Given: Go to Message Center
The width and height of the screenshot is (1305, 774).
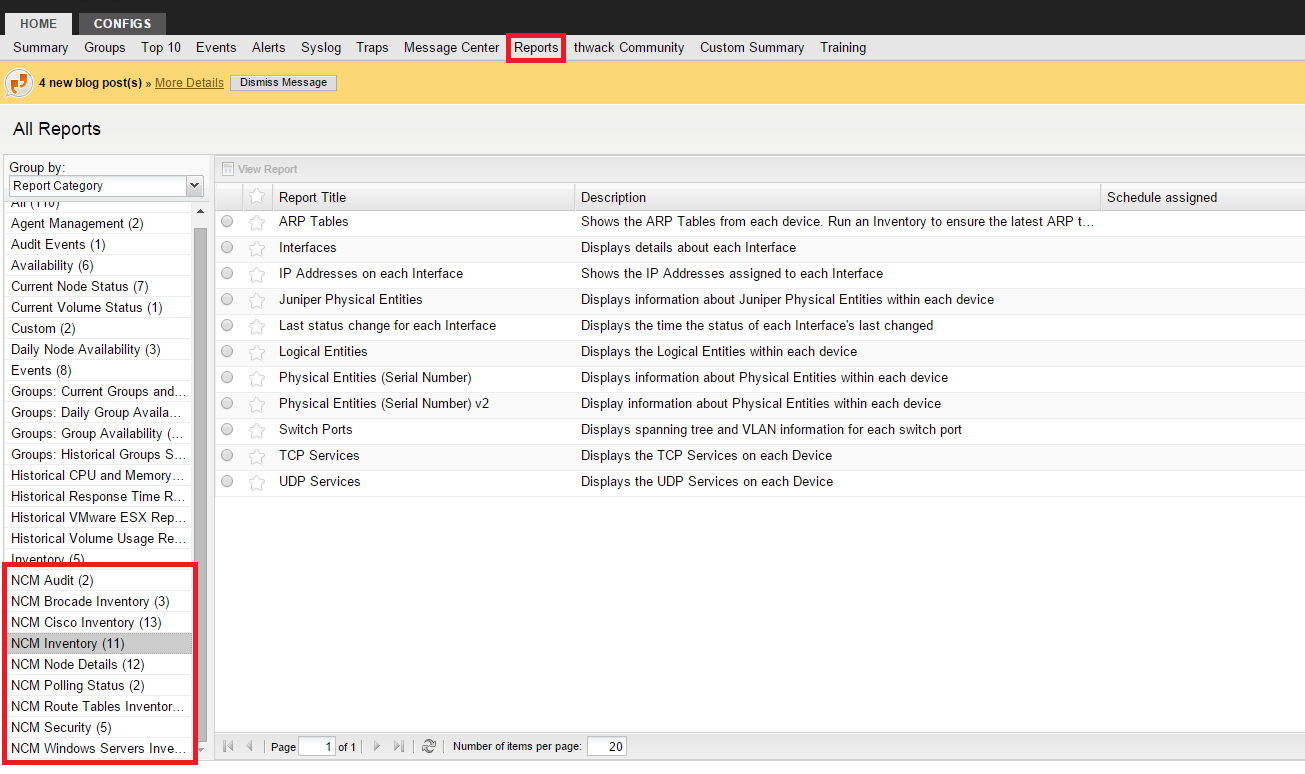Looking at the screenshot, I should coord(452,48).
